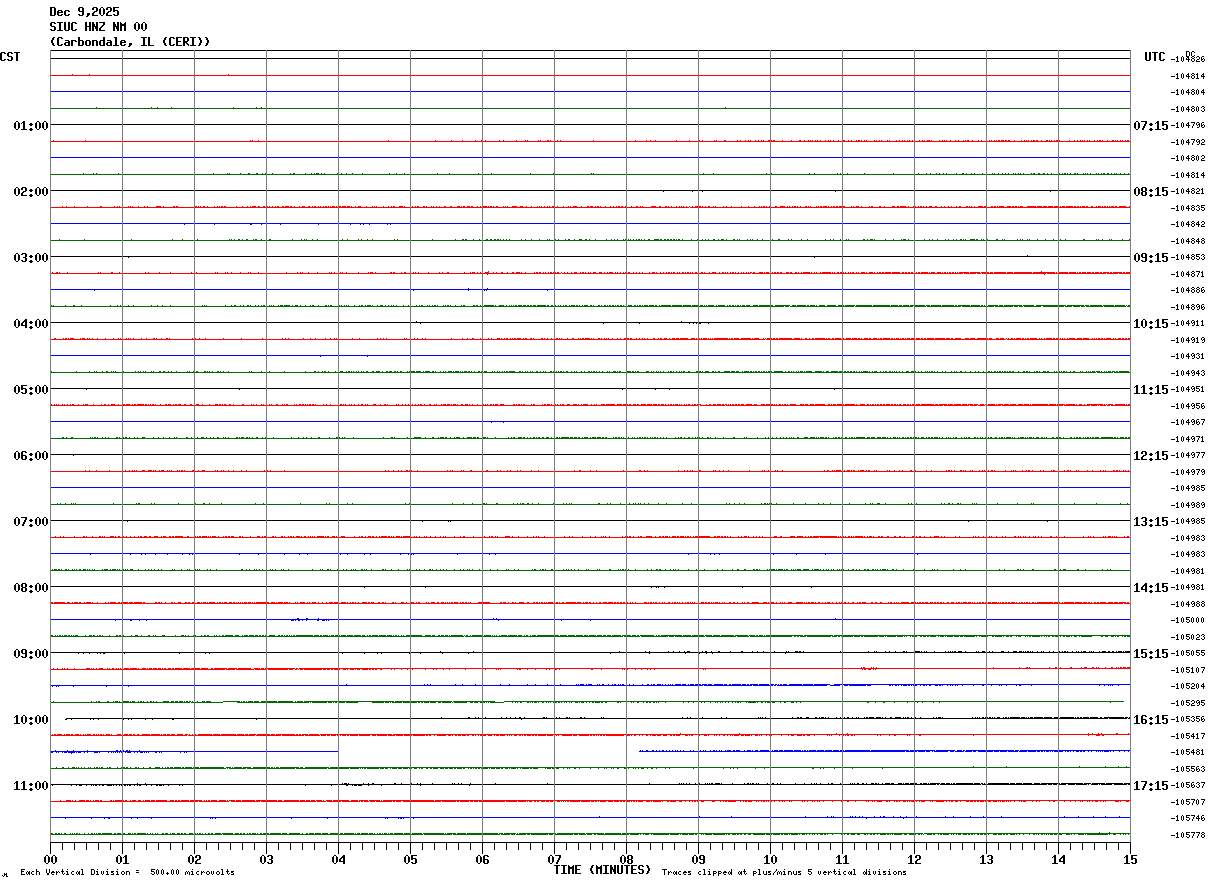Screen dimensions: 1210x886
Task: Click the 'Each Vertical Division = 500.00 microvolts' note
Action: (x=127, y=873)
